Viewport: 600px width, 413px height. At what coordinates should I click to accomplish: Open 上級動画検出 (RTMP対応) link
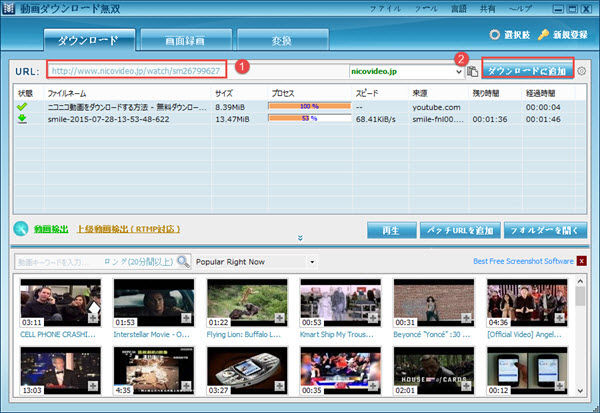coord(129,229)
